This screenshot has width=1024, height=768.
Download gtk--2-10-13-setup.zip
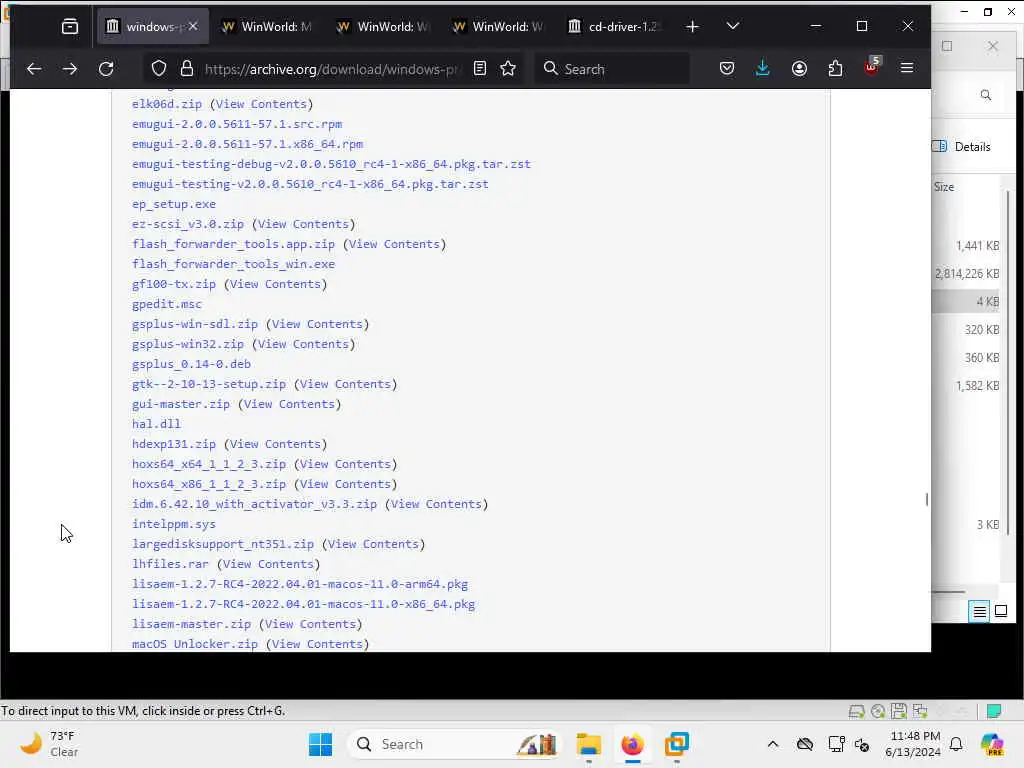pos(209,384)
